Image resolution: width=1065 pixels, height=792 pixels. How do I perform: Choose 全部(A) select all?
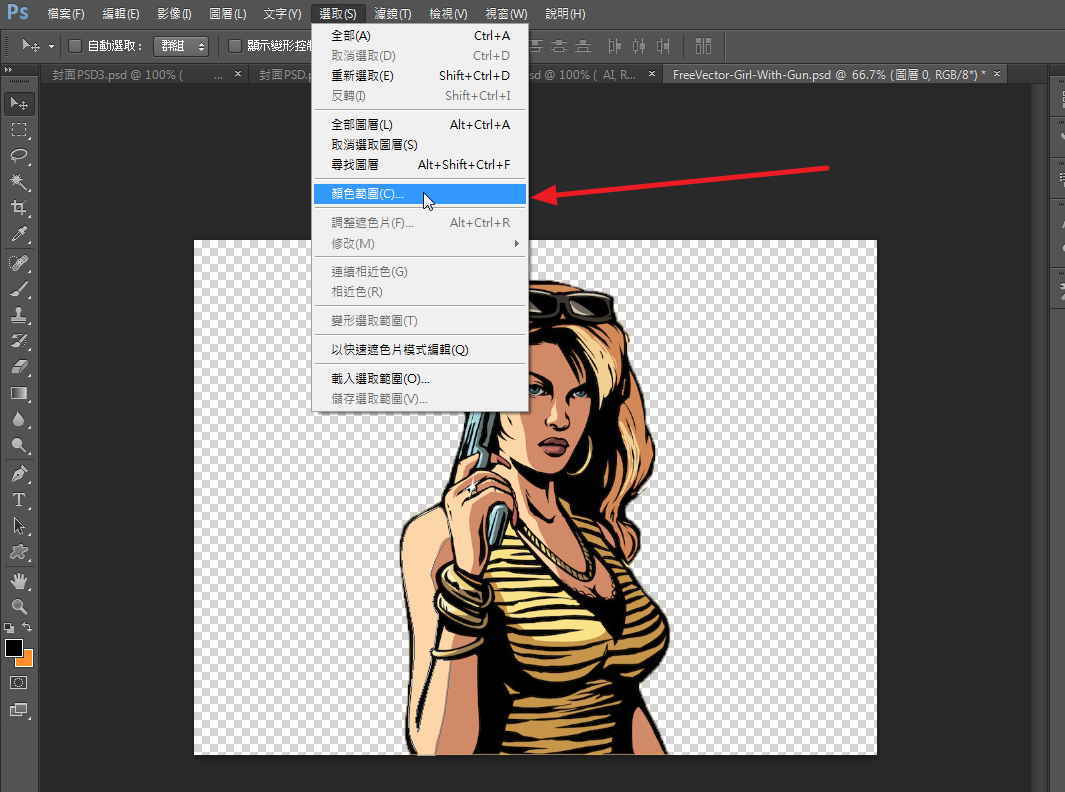tap(420, 35)
